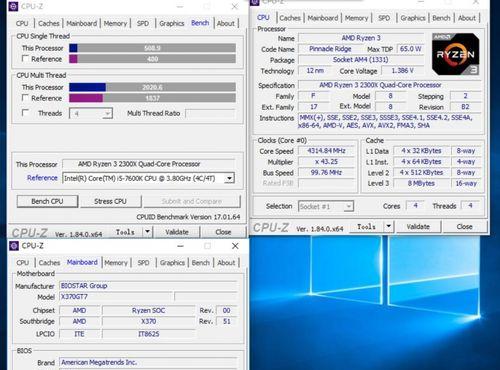Enable Multi Thread Reference checkbox
The width and height of the screenshot is (500, 370).
25,98
